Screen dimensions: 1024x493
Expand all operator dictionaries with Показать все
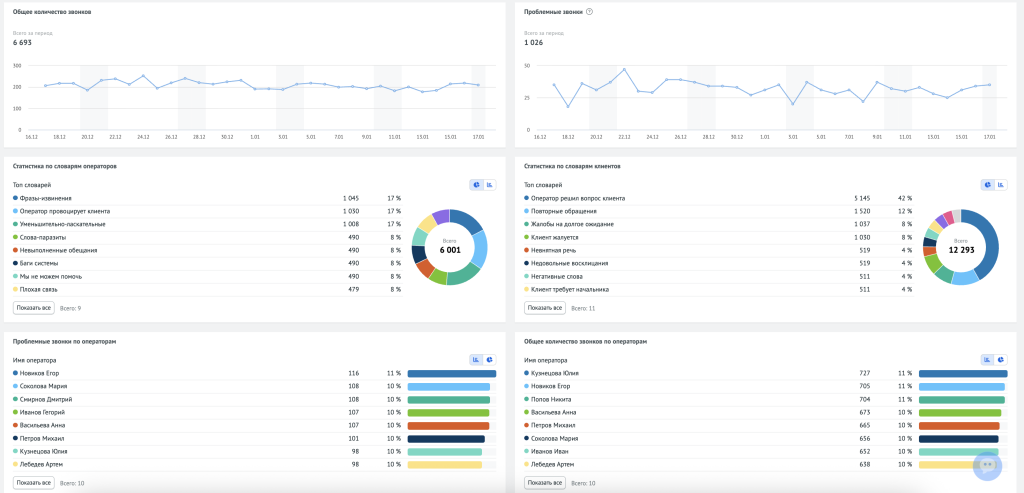click(33, 308)
